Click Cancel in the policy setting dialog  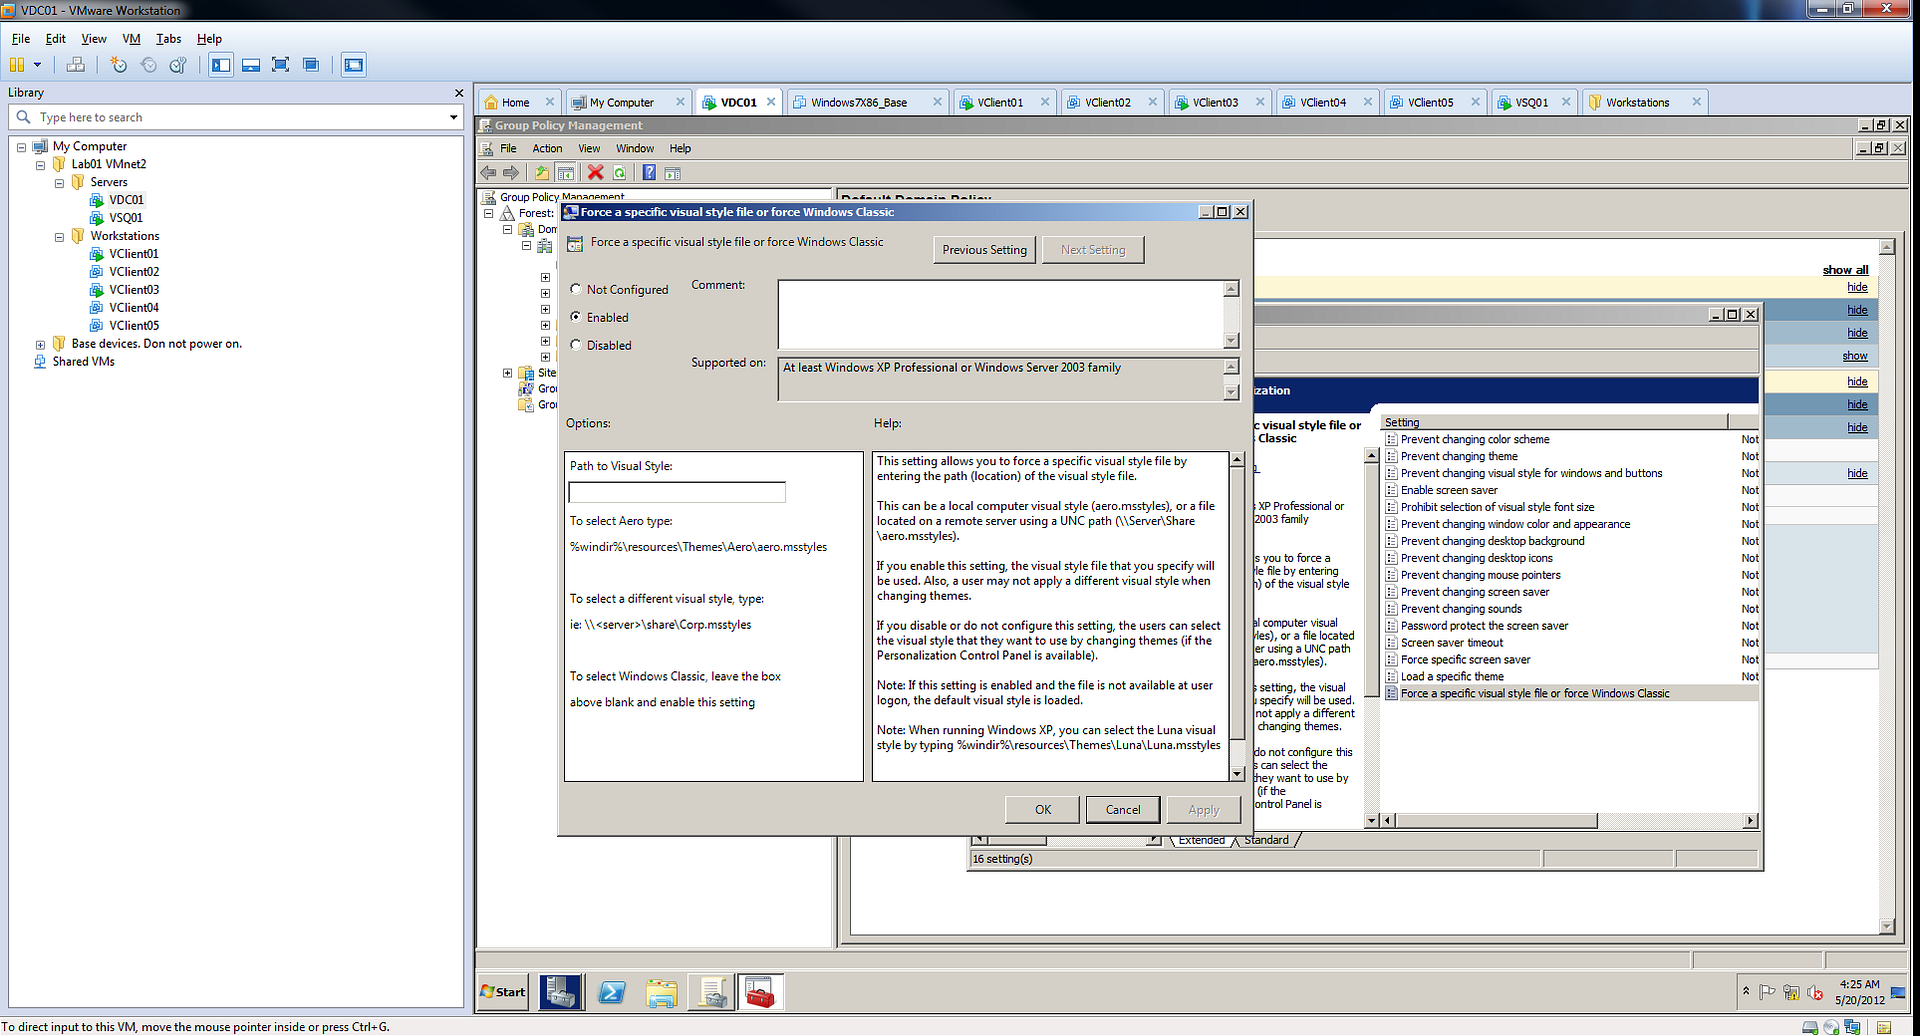coord(1123,810)
